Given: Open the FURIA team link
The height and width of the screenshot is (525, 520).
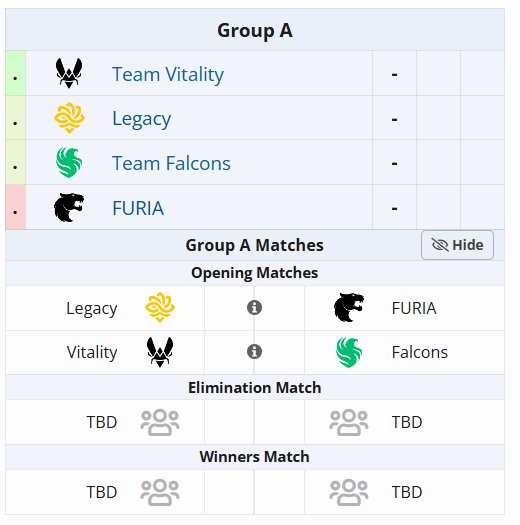Looking at the screenshot, I should (x=138, y=208).
